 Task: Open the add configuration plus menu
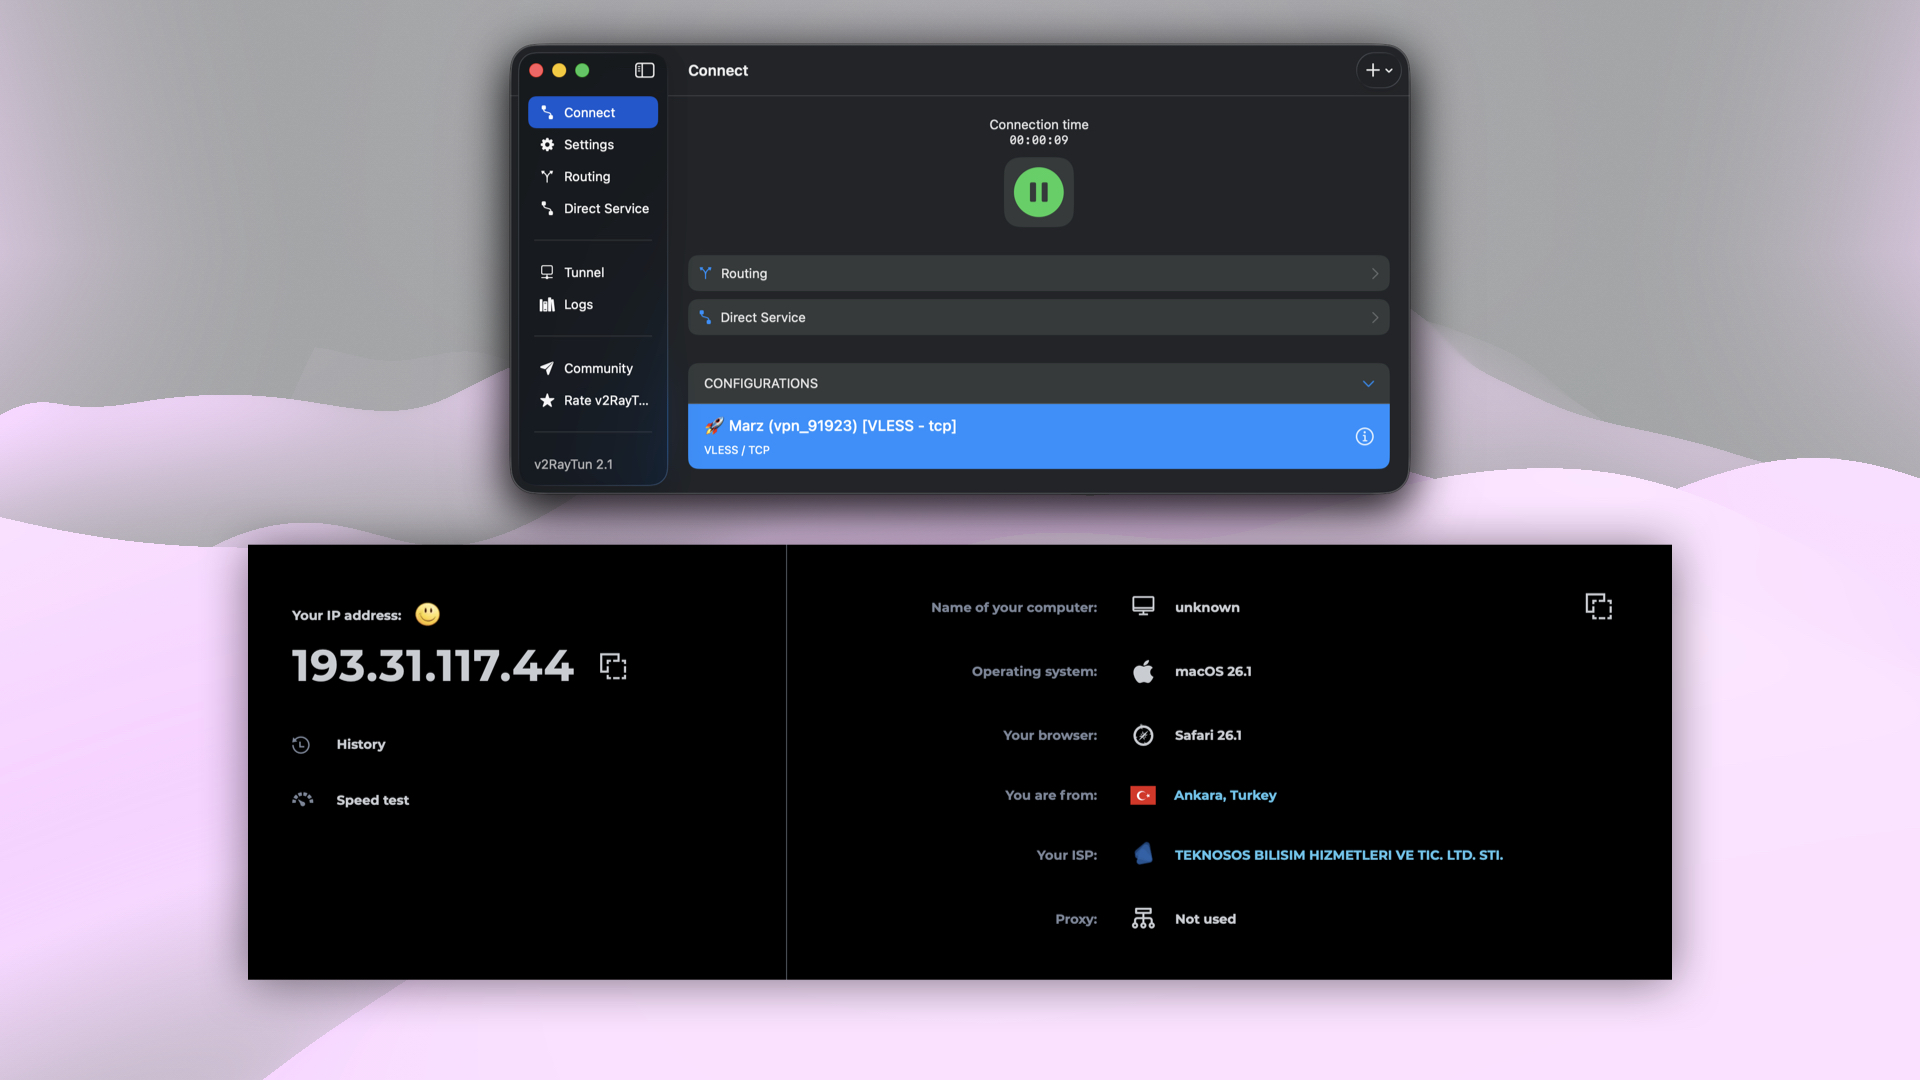1378,70
